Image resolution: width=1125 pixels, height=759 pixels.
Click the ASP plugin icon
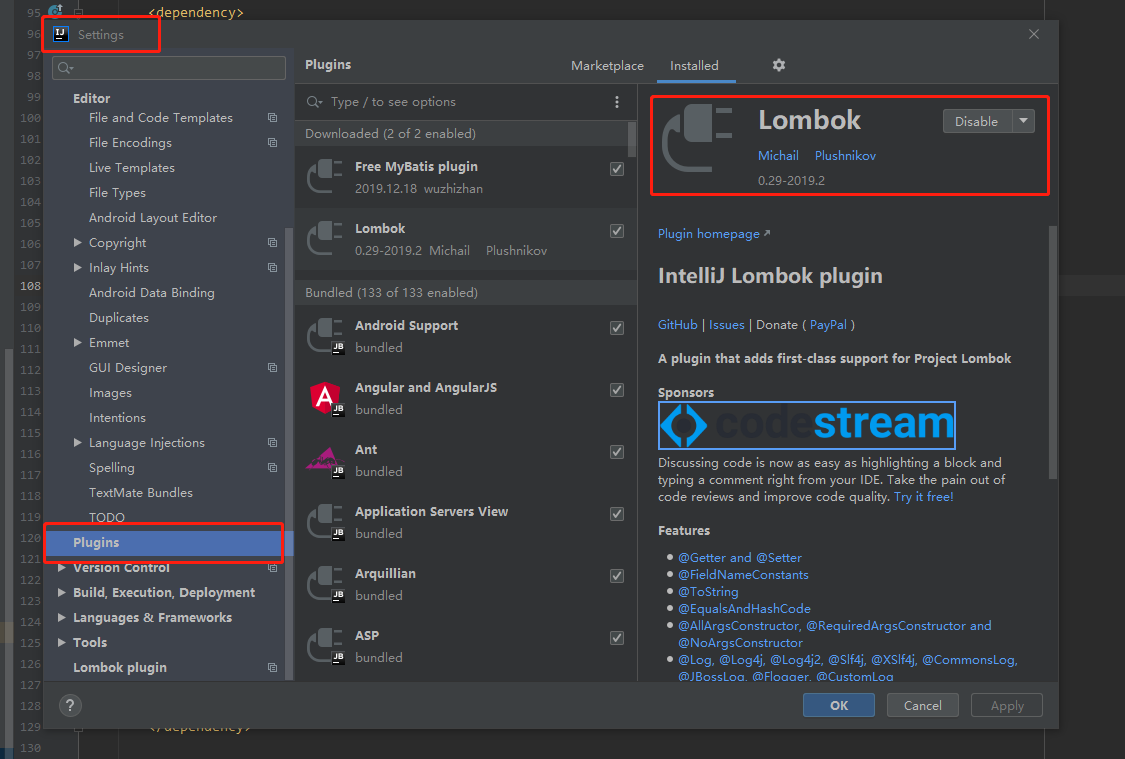coord(325,646)
